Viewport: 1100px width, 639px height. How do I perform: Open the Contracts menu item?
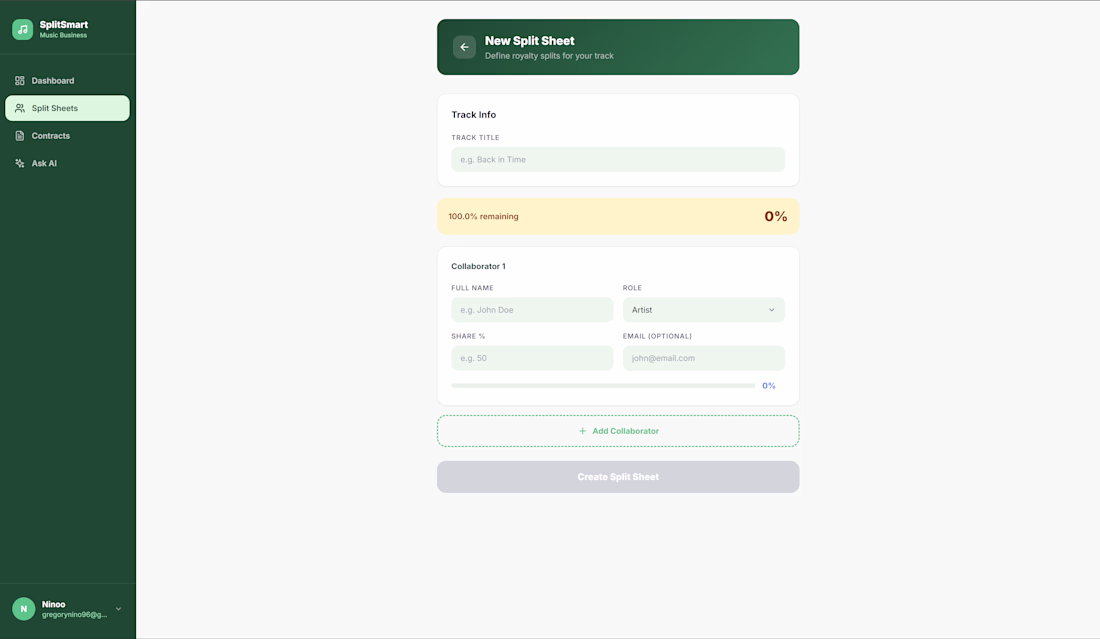point(67,135)
